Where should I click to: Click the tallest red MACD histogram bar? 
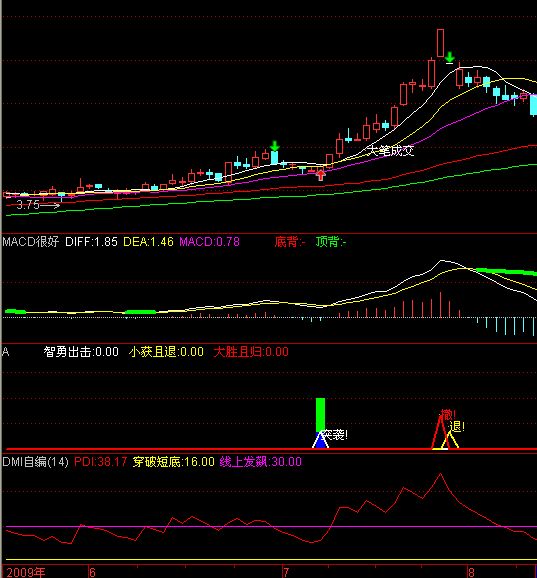pyautogui.click(x=440, y=304)
